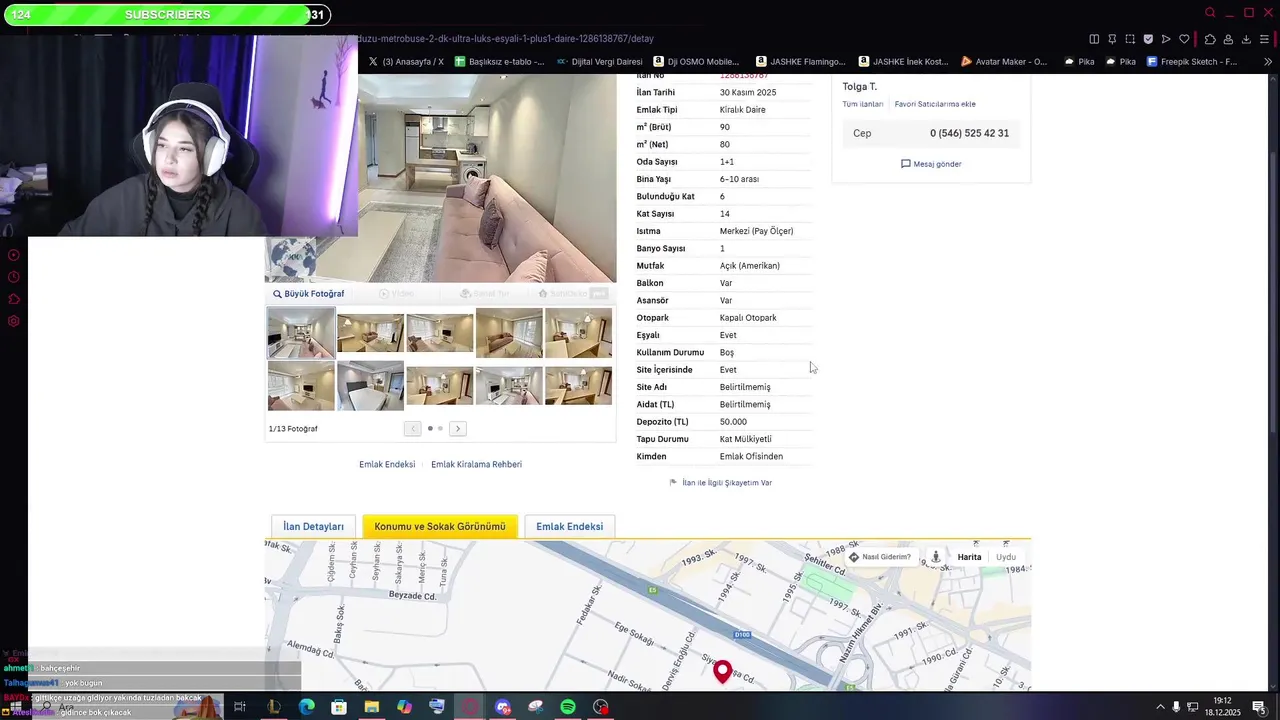This screenshot has height=720, width=1280.
Task: Switch to the İlan Detayları tab
Action: [x=313, y=527]
